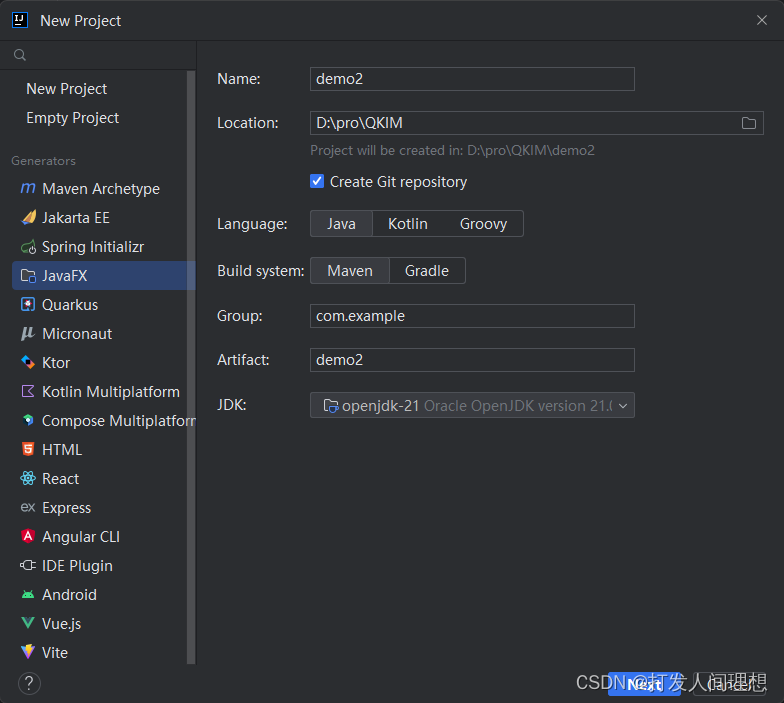The width and height of the screenshot is (784, 703).
Task: Open help with question mark button
Action: tap(30, 684)
